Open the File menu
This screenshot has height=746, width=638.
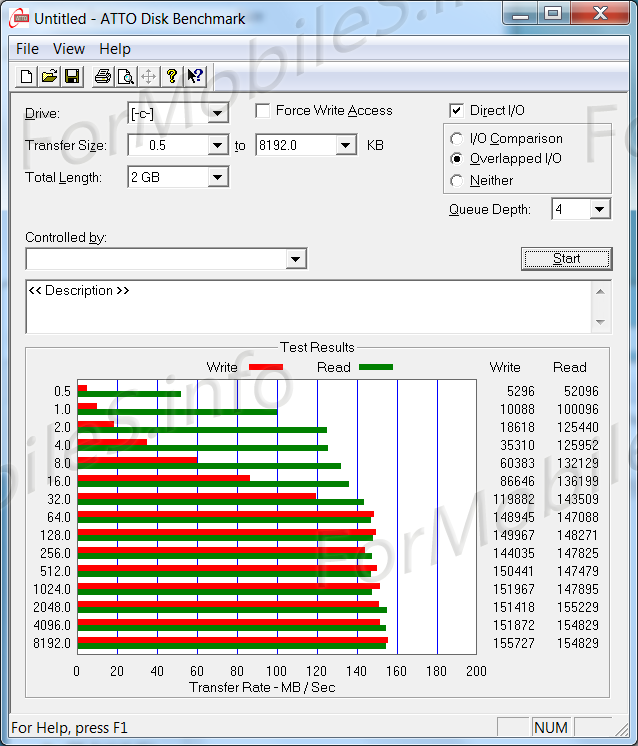(x=27, y=48)
